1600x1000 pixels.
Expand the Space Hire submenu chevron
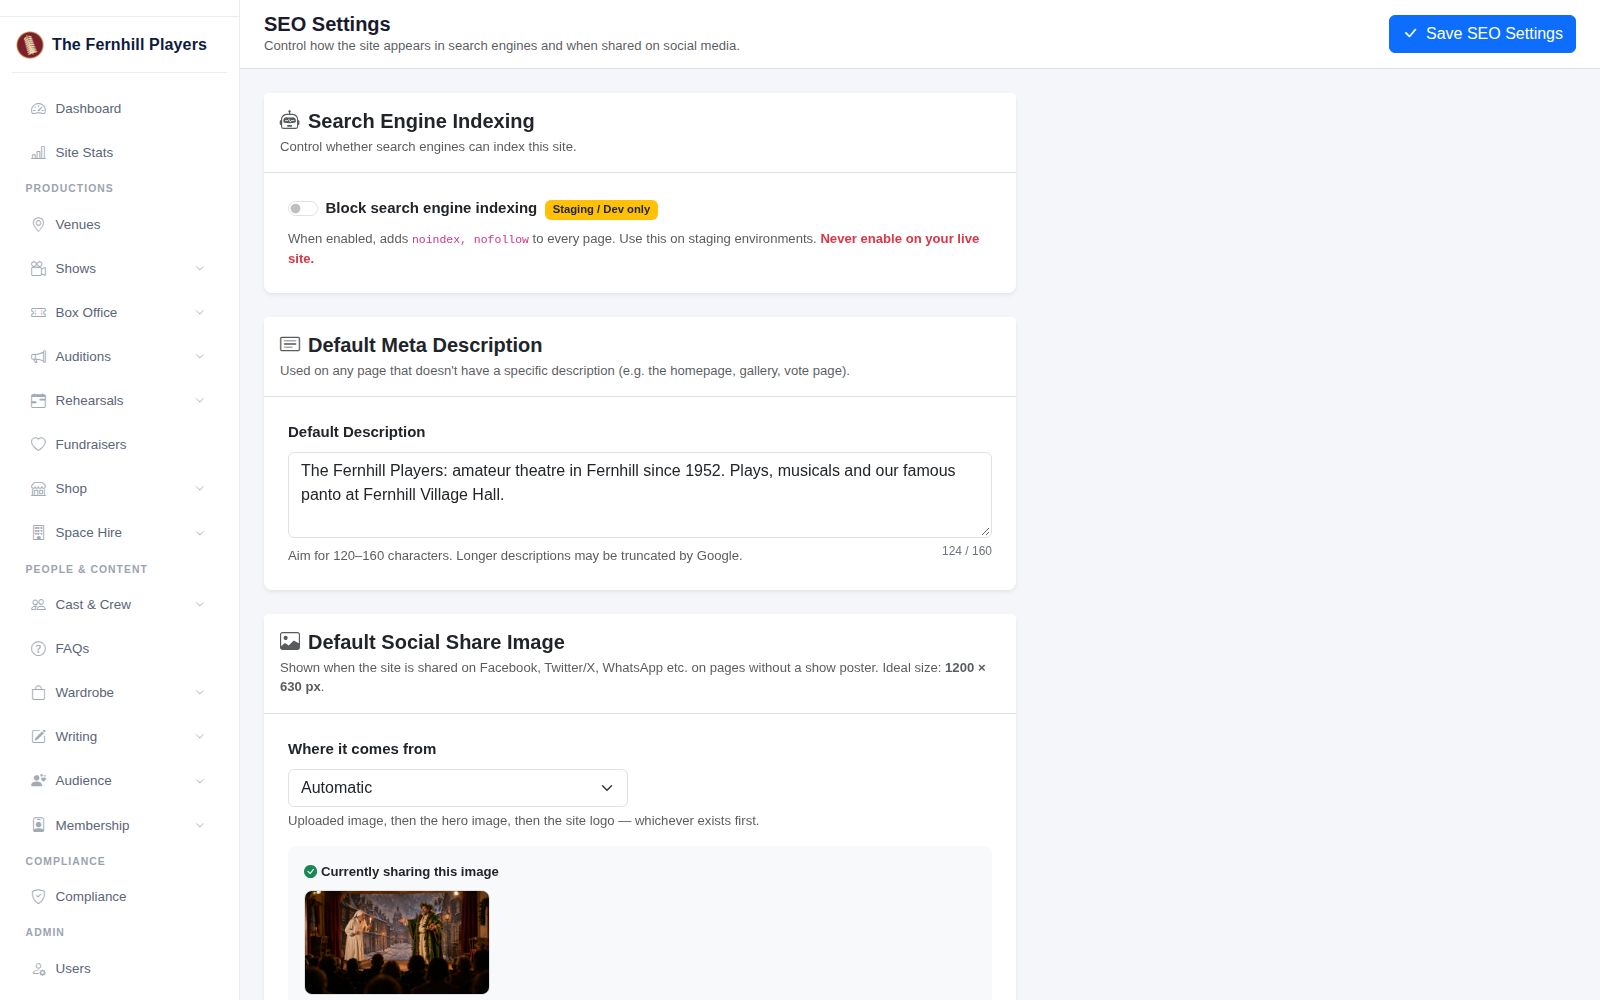click(200, 533)
